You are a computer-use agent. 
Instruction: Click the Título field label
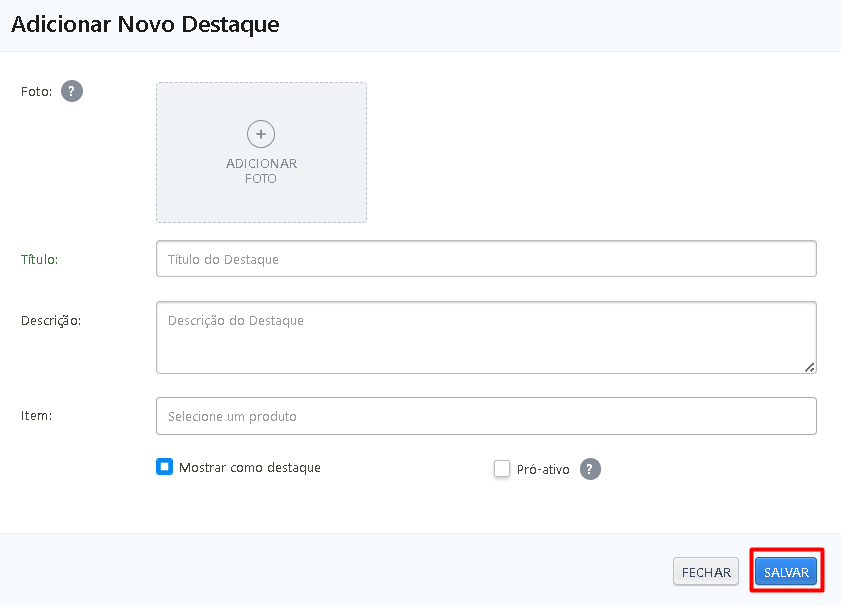click(40, 259)
